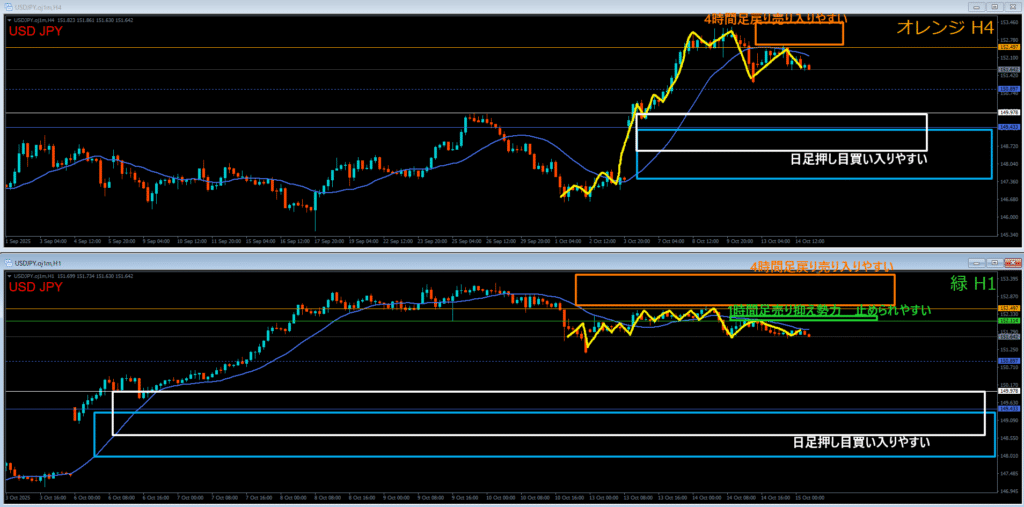The height and width of the screenshot is (507, 1024).
Task: Click the blue 149.433 price tag on H1 scale
Action: [x=1008, y=409]
